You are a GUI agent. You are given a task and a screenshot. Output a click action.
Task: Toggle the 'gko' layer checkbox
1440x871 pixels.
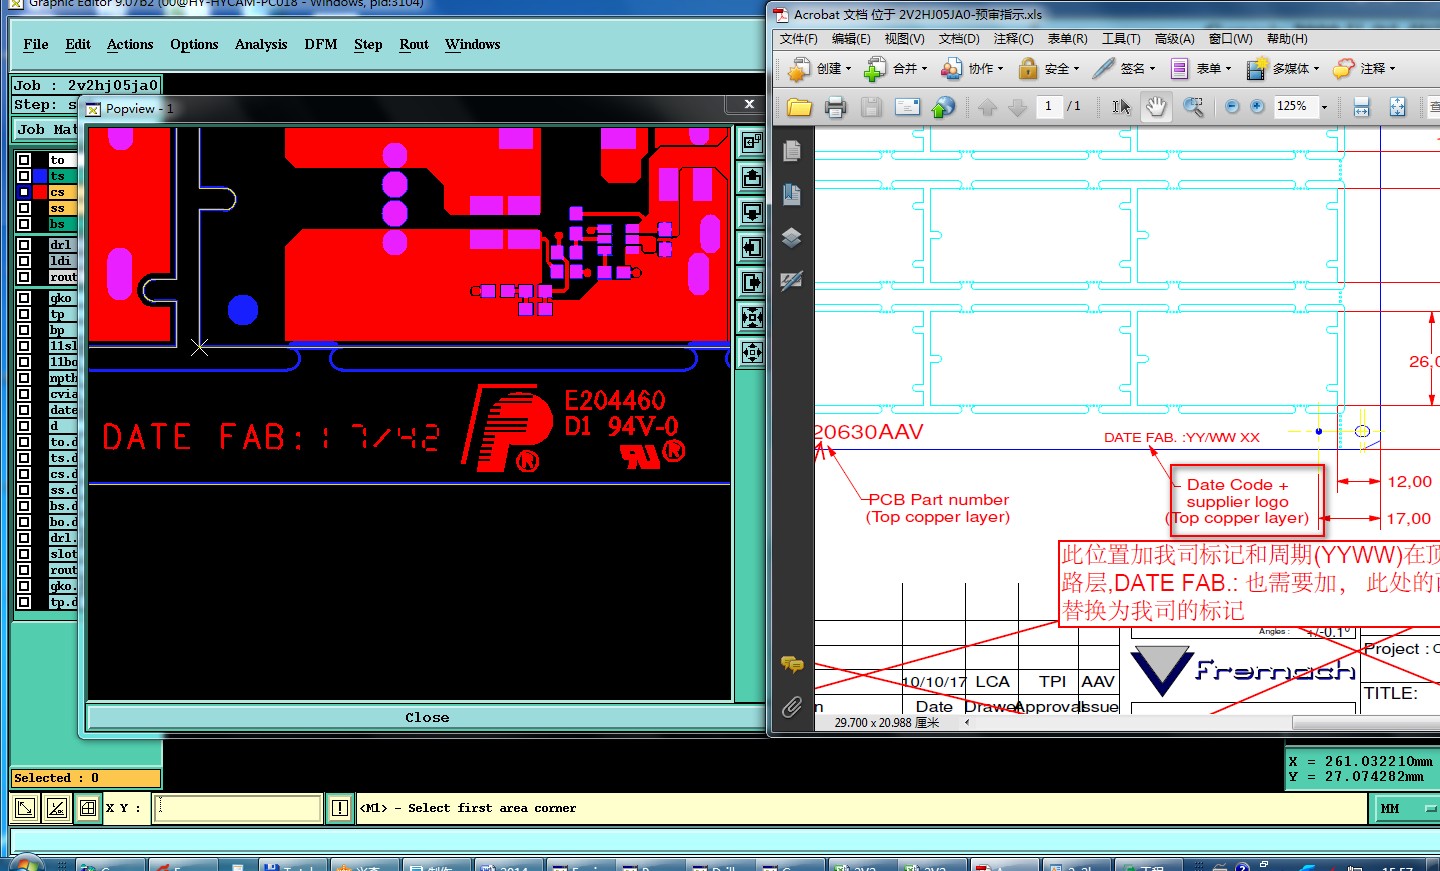24,298
